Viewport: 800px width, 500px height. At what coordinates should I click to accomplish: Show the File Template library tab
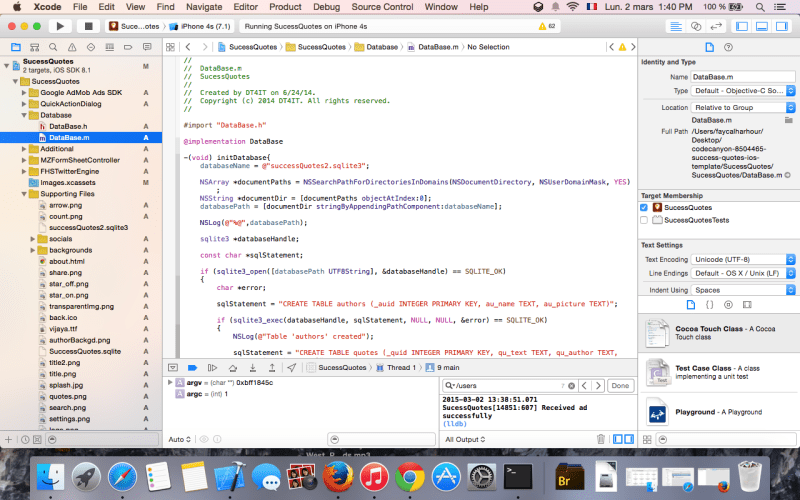(690, 305)
